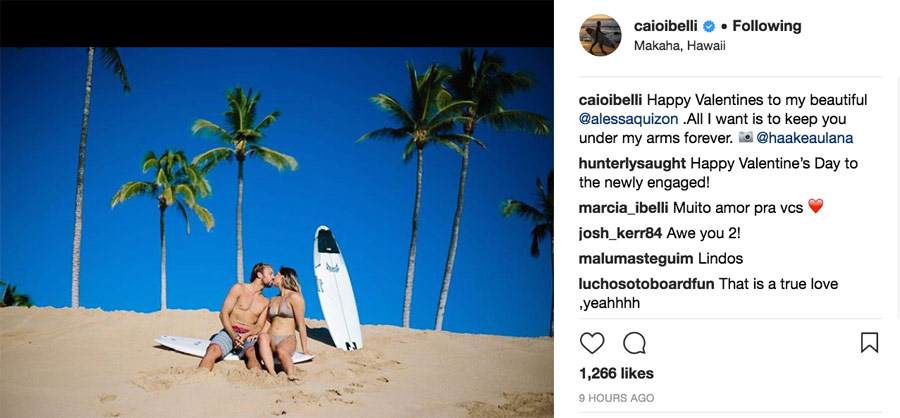Screen dimensions: 900x418
Task: Open josh_kerr84 commenter profile
Action: click(620, 233)
